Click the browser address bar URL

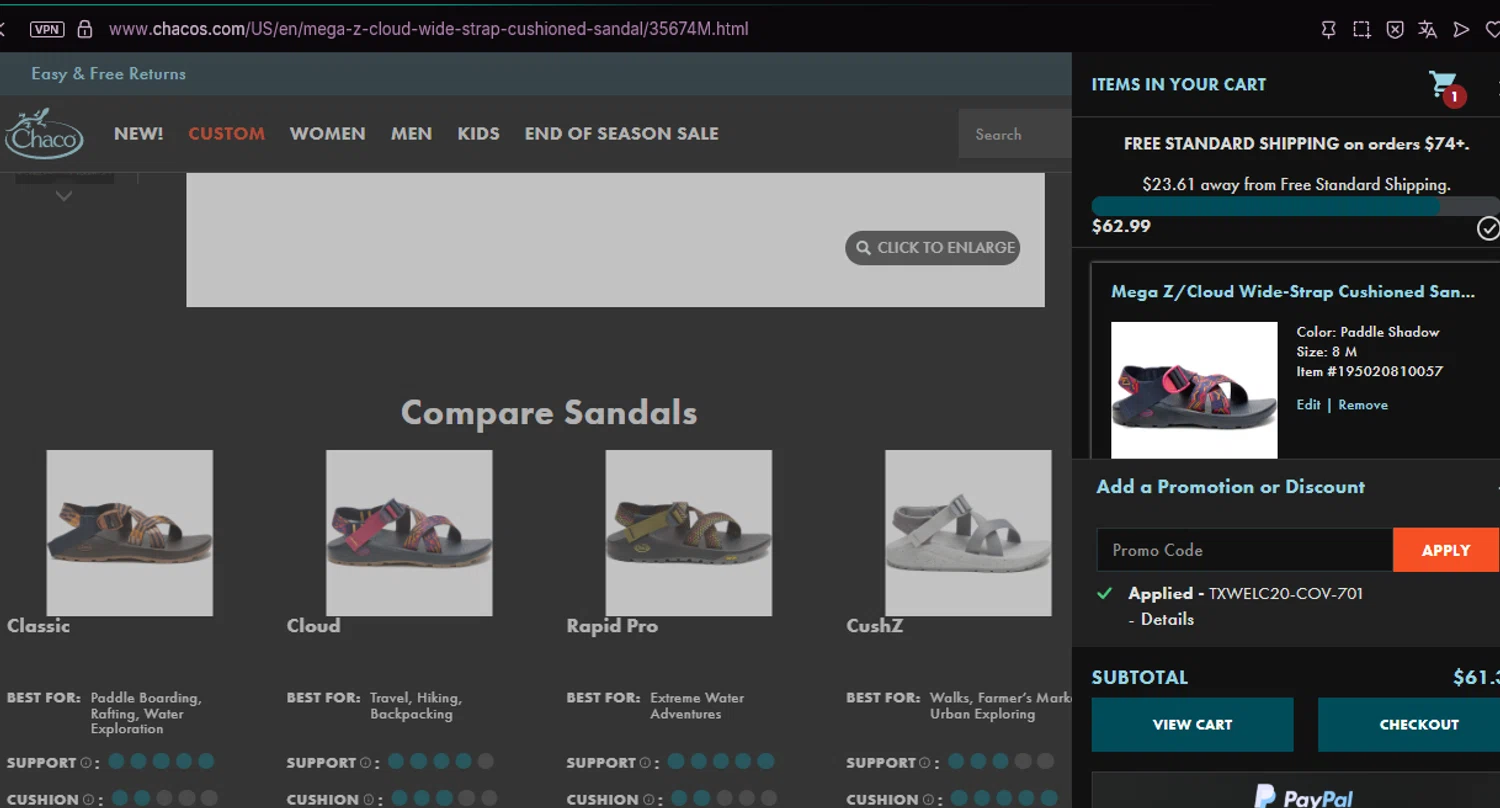[429, 29]
